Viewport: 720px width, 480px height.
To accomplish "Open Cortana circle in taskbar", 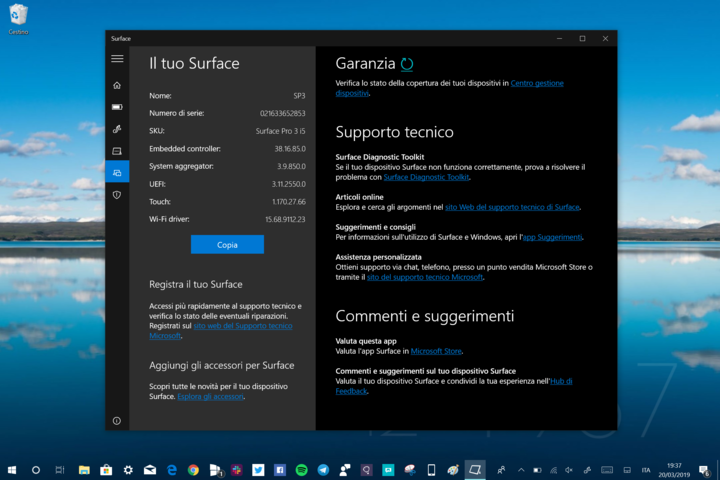I will [x=35, y=470].
